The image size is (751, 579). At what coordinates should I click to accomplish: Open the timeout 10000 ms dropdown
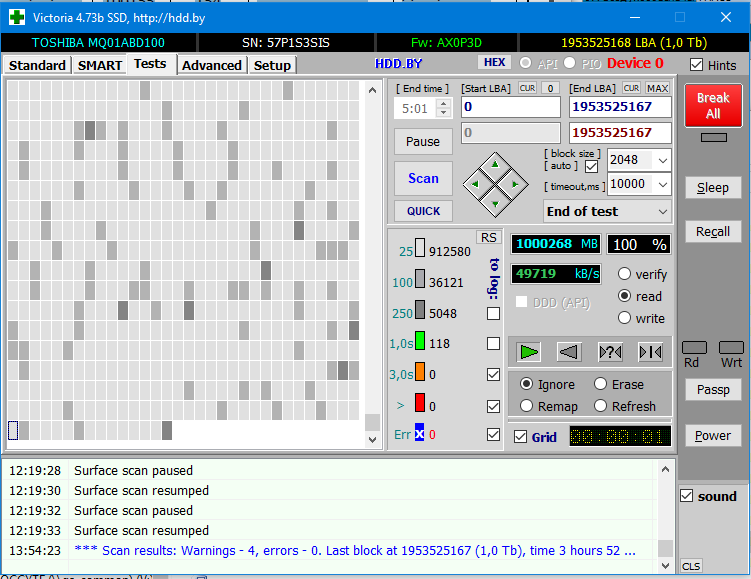663,184
